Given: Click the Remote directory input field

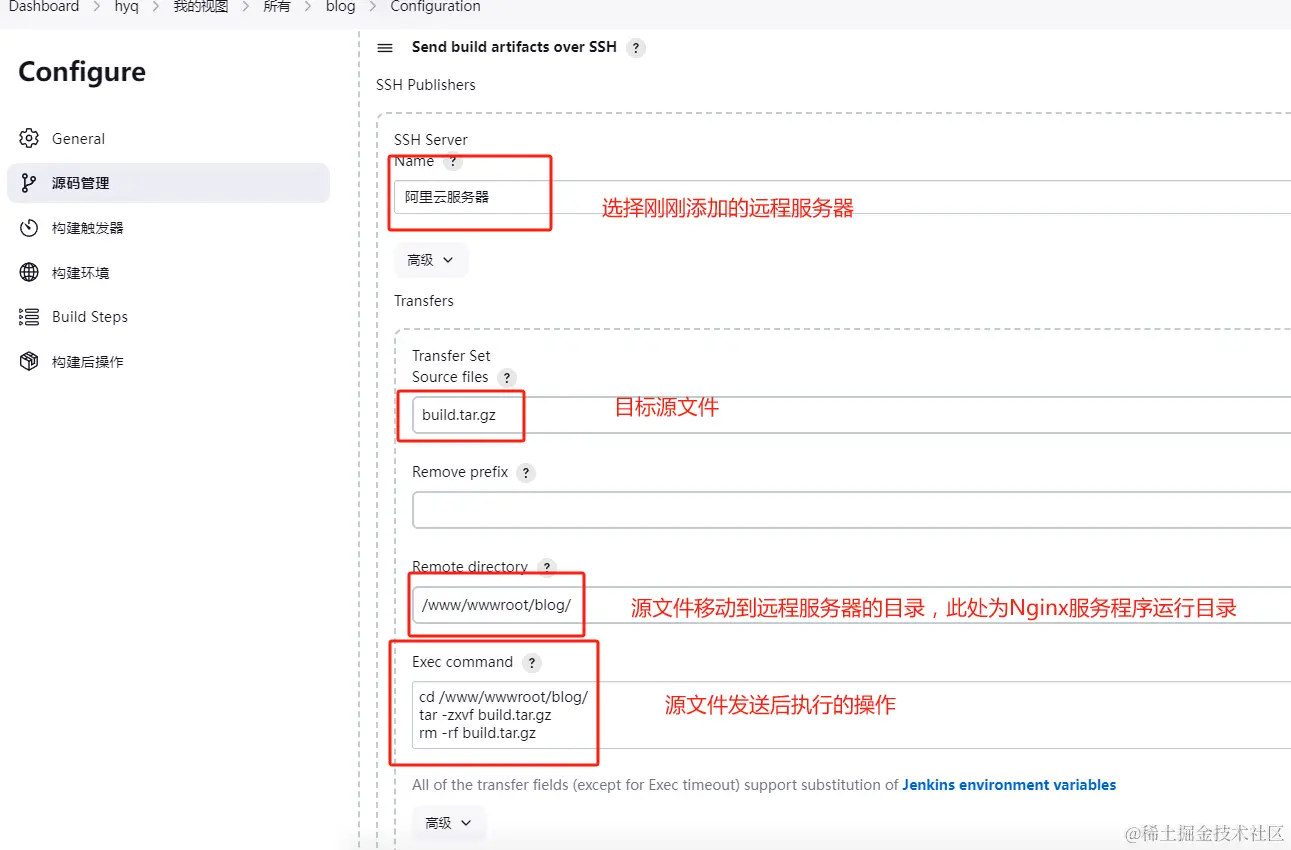Looking at the screenshot, I should click(x=851, y=605).
